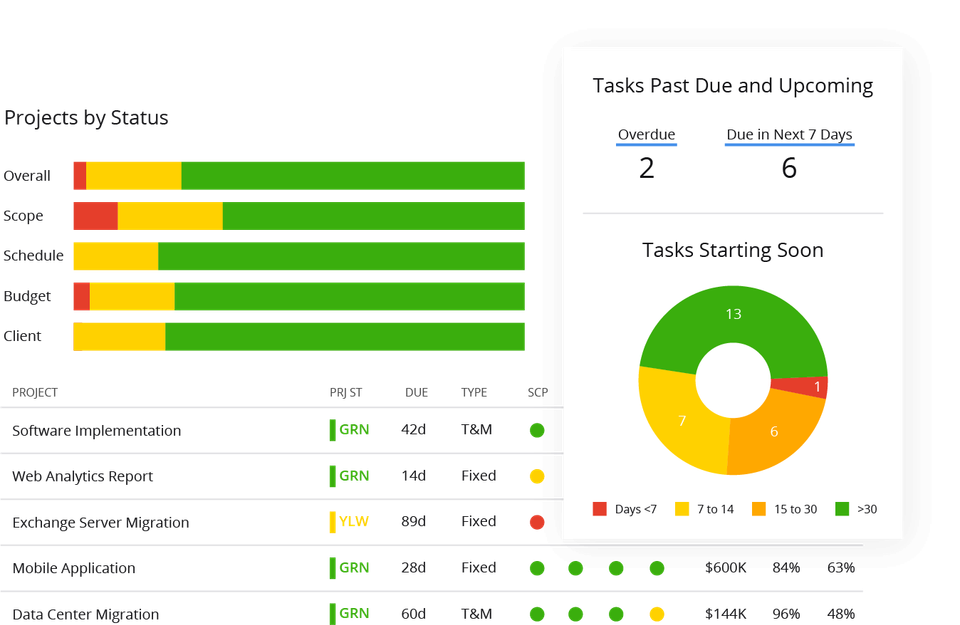Click the GRN status indicator for Software Implementation
This screenshot has height=625, width=960.
pyautogui.click(x=354, y=431)
